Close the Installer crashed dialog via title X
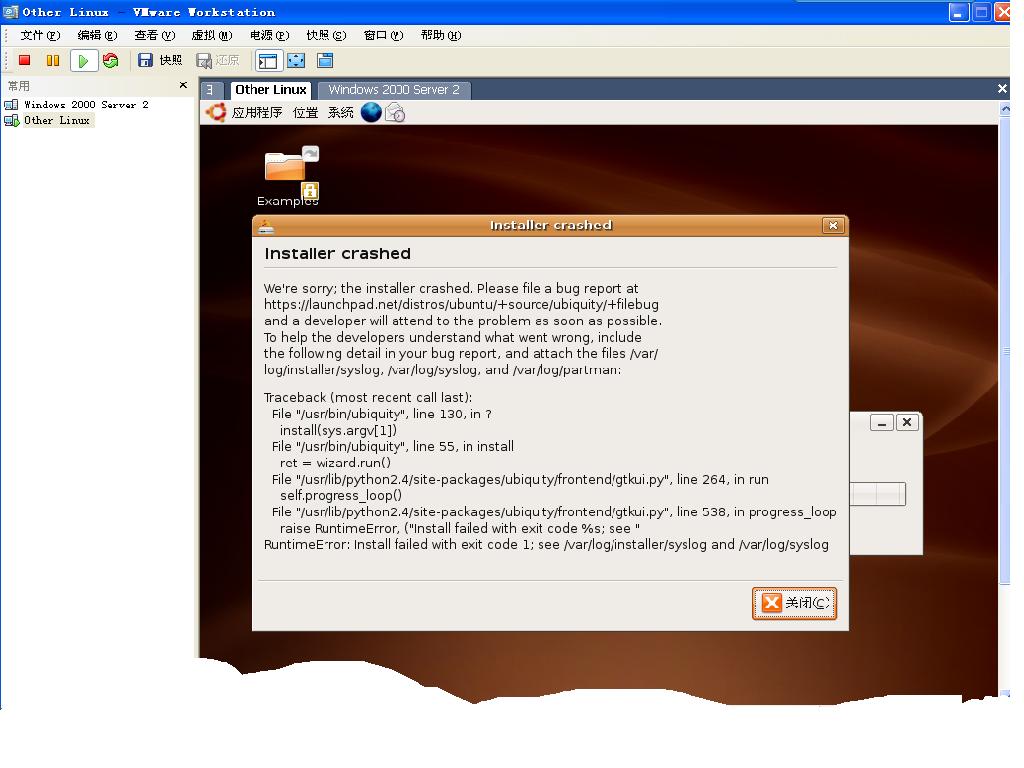 (833, 225)
